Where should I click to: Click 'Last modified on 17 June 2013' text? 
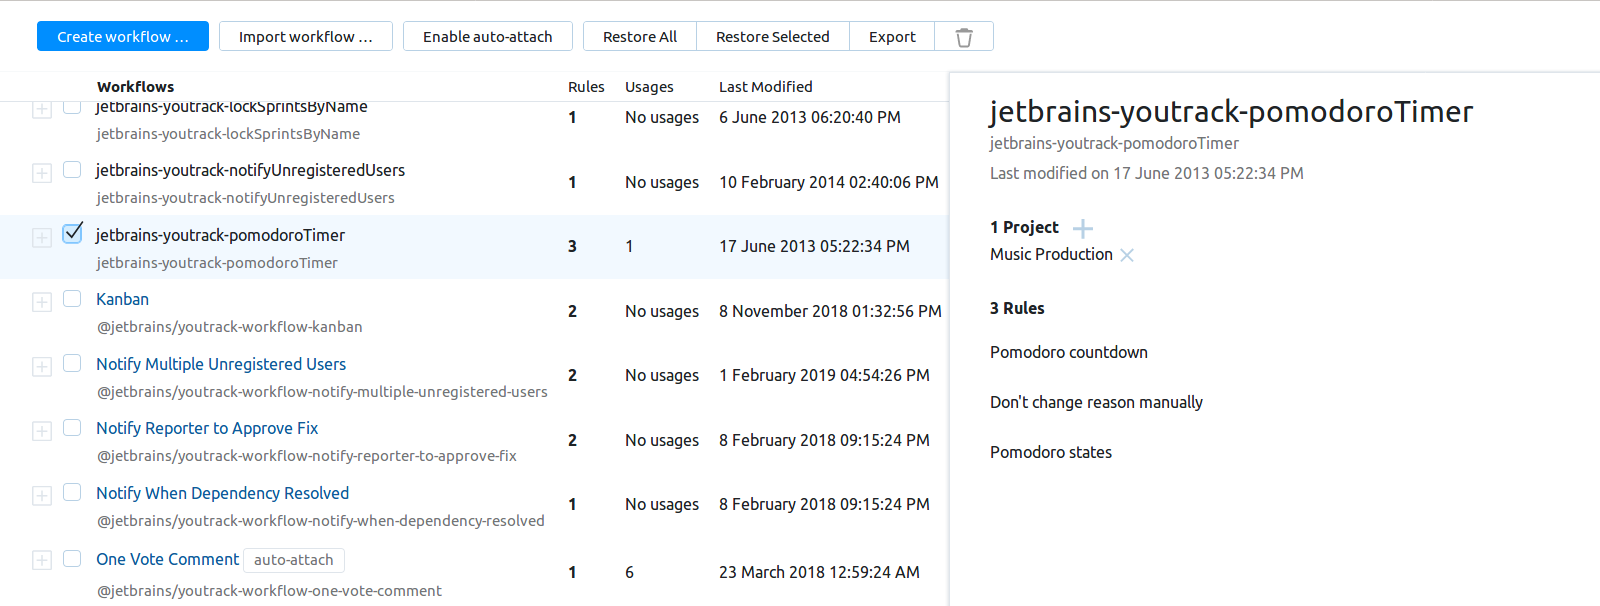tap(1147, 173)
